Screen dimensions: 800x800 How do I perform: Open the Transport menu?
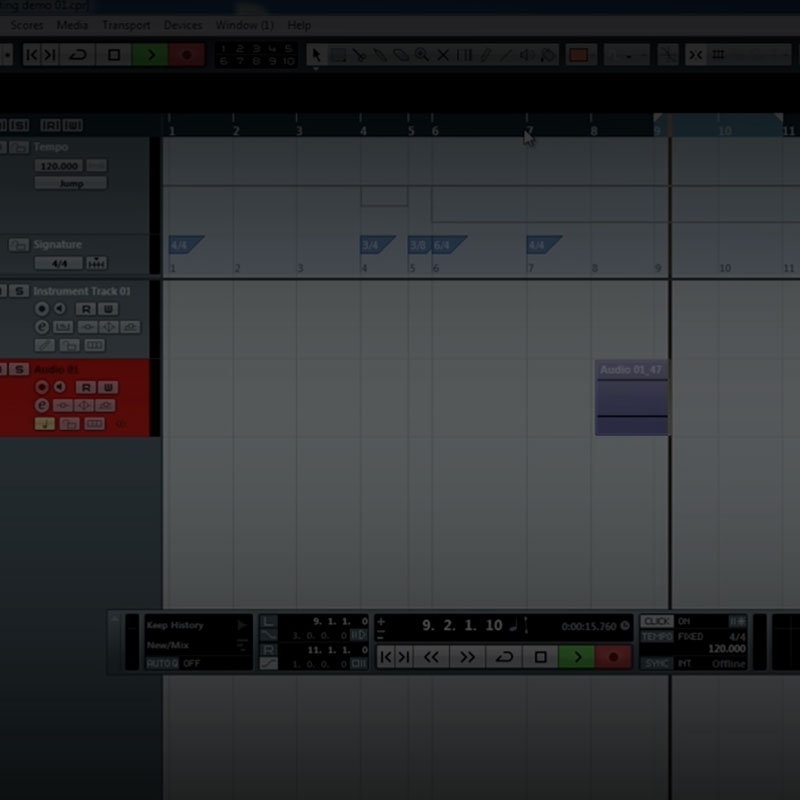click(x=126, y=25)
